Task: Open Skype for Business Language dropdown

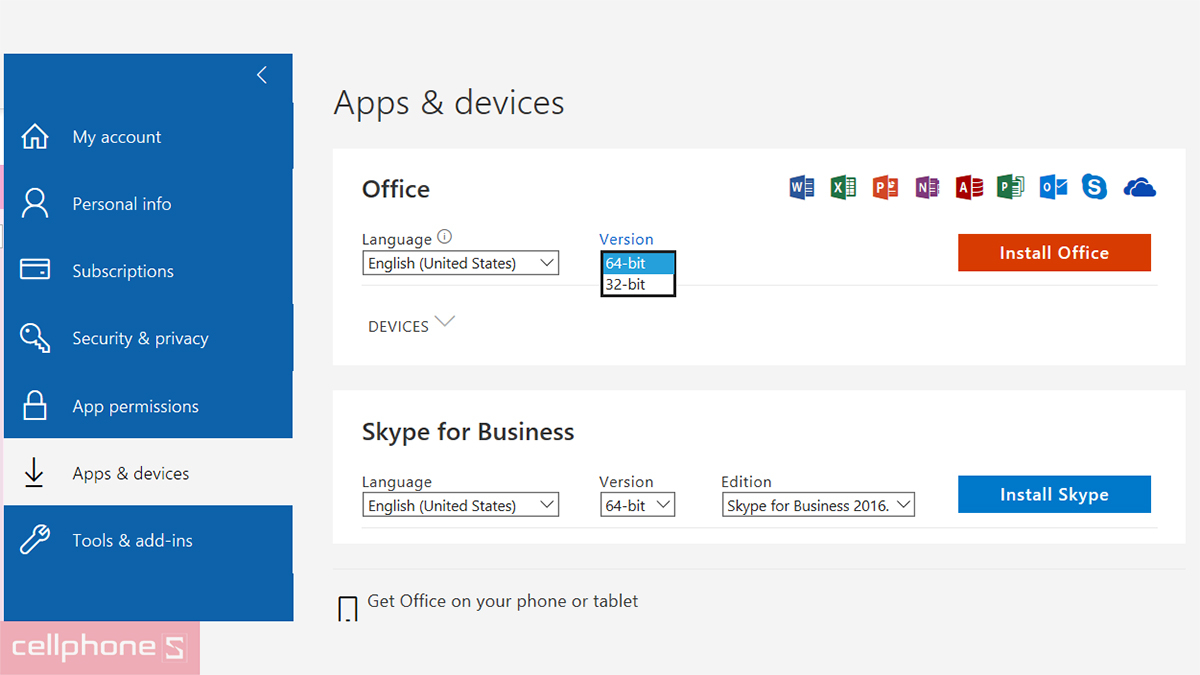Action: pos(460,505)
